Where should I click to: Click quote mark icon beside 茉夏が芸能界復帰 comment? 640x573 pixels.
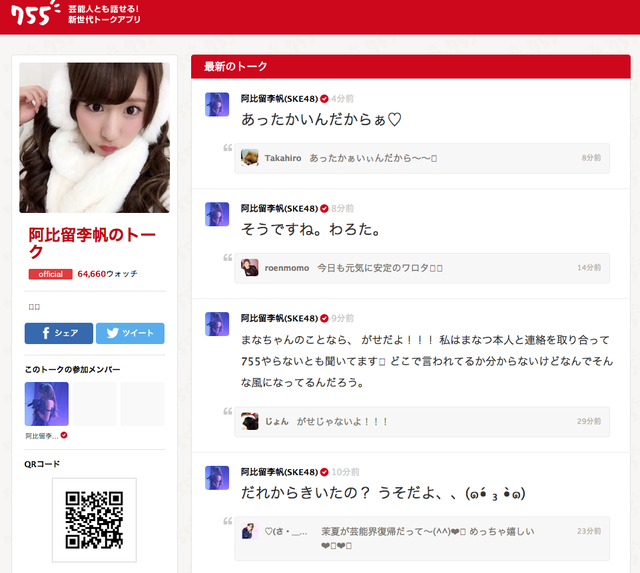227,521
